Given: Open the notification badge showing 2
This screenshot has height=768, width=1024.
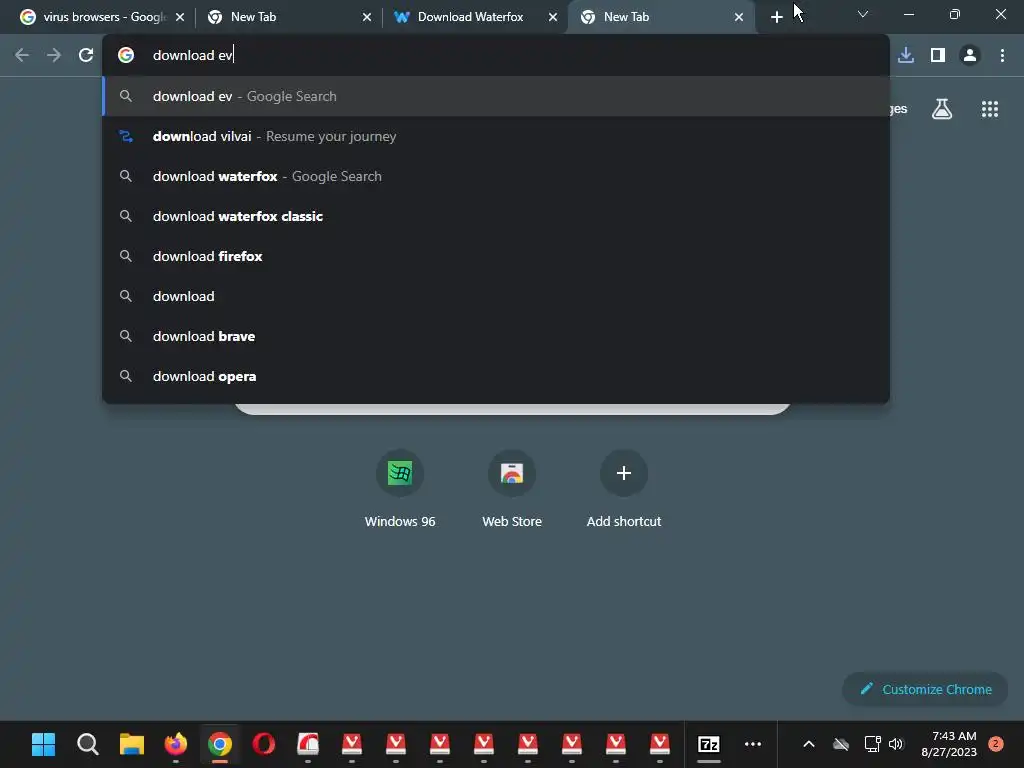Looking at the screenshot, I should coord(996,744).
